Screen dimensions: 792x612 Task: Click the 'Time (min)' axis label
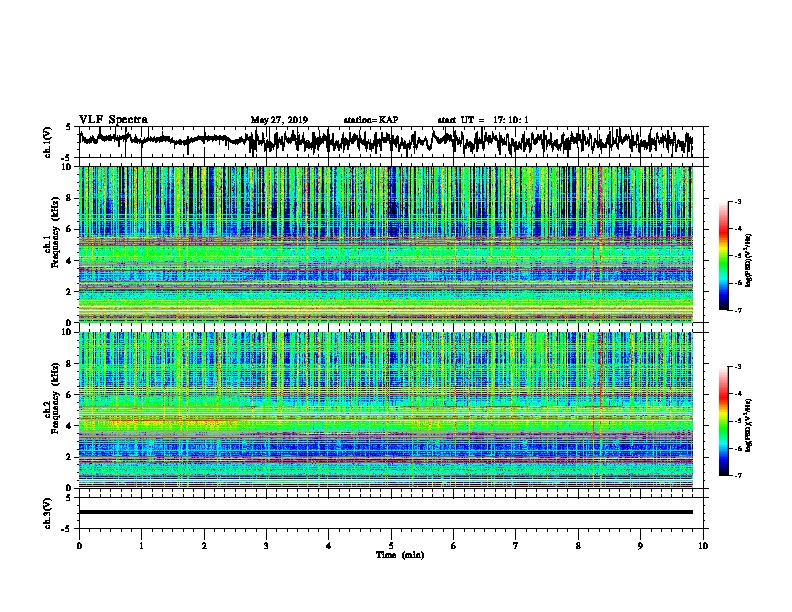pyautogui.click(x=400, y=555)
